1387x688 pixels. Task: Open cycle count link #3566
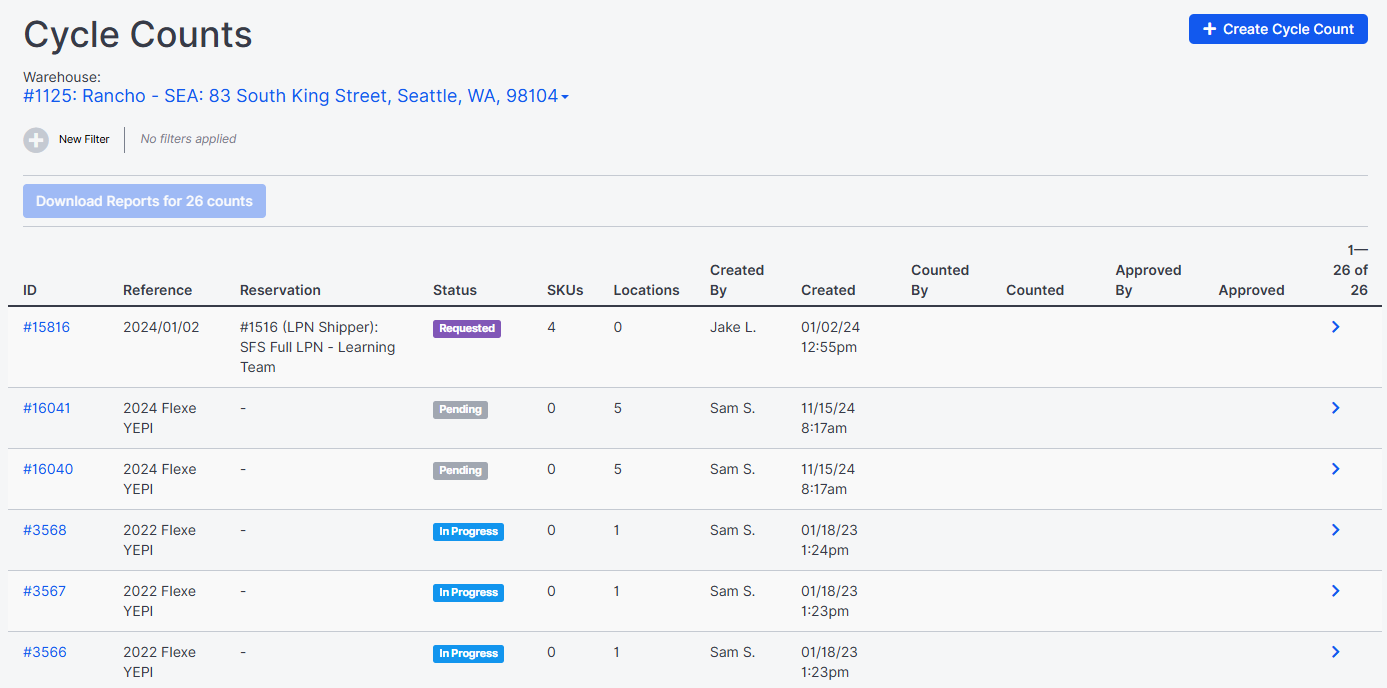(45, 652)
